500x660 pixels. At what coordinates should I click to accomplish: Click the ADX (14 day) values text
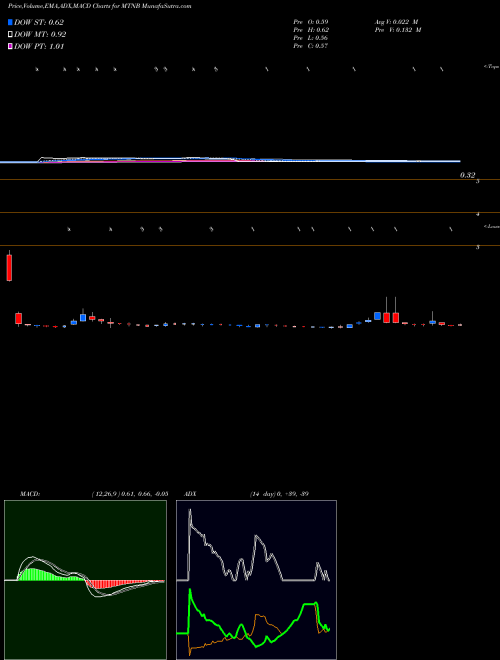279,494
